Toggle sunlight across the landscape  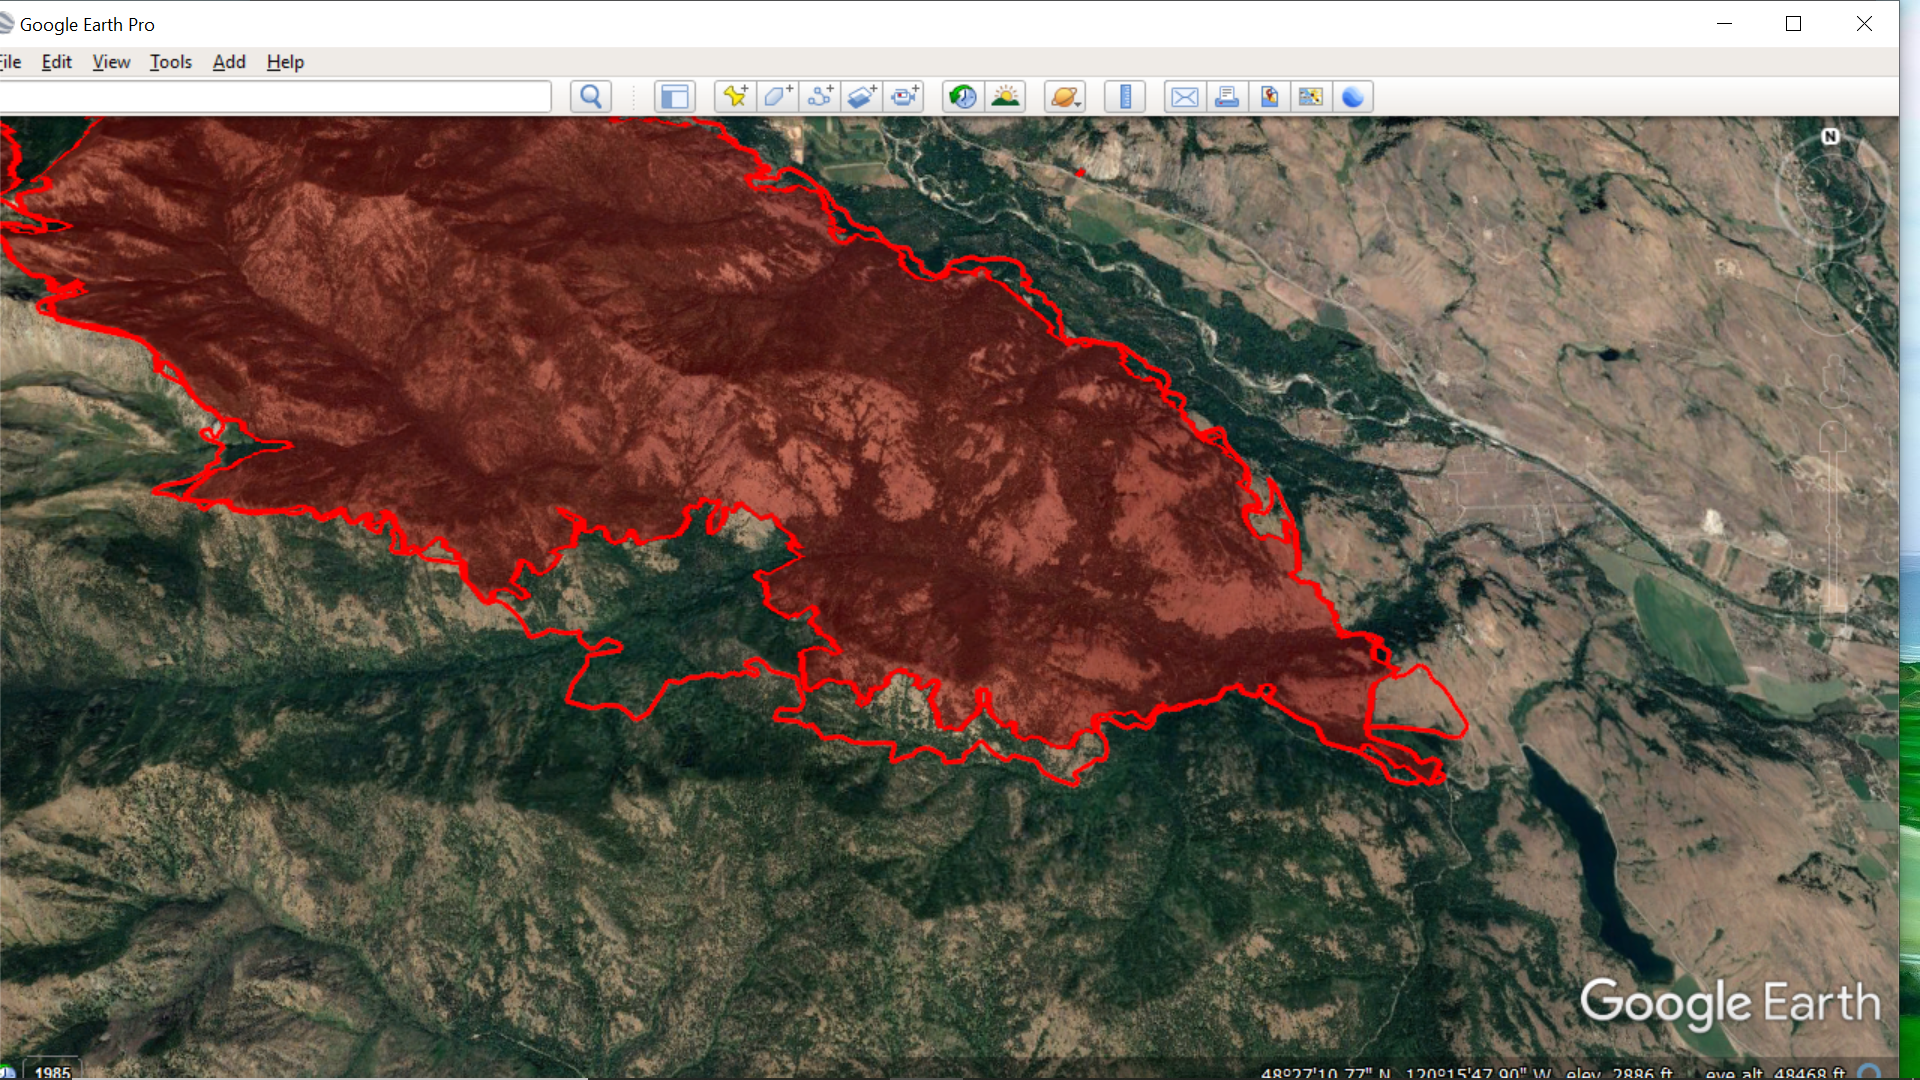pyautogui.click(x=1005, y=97)
